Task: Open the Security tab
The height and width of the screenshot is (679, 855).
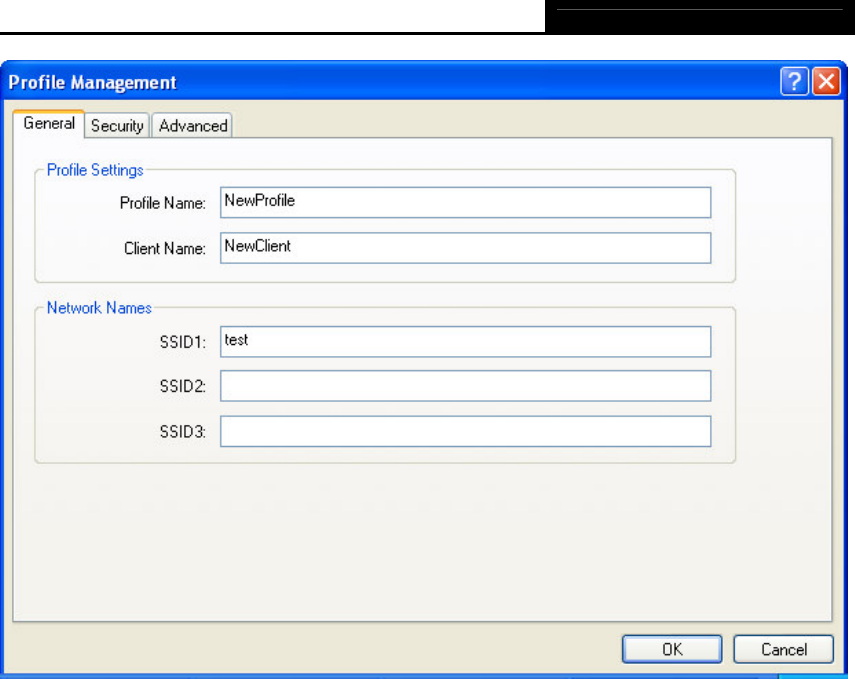Action: pyautogui.click(x=117, y=125)
